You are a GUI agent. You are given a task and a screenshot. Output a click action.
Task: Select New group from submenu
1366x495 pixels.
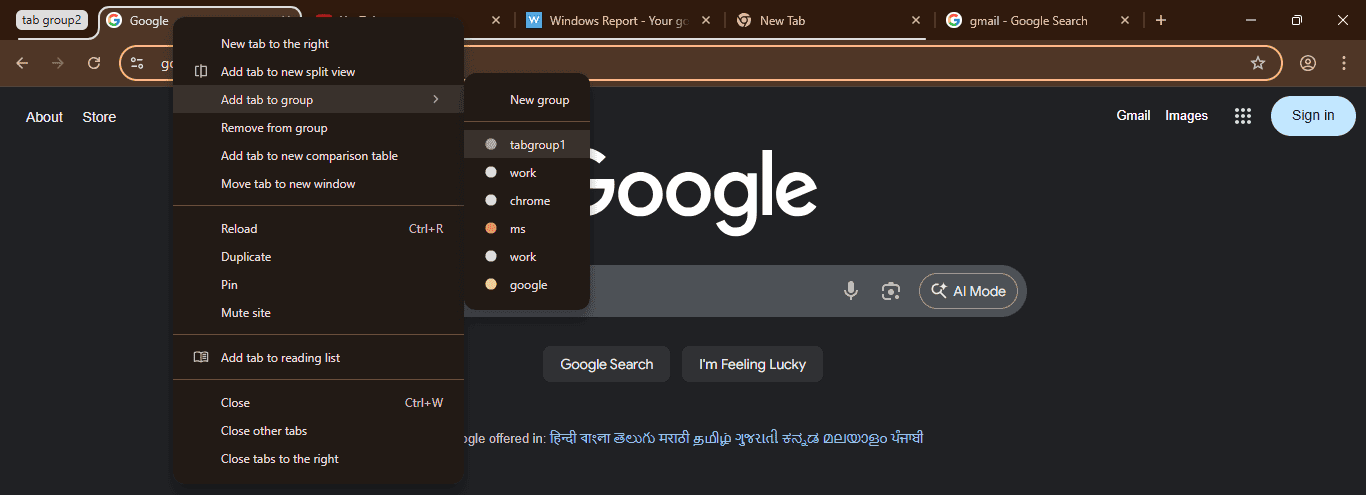coord(539,100)
